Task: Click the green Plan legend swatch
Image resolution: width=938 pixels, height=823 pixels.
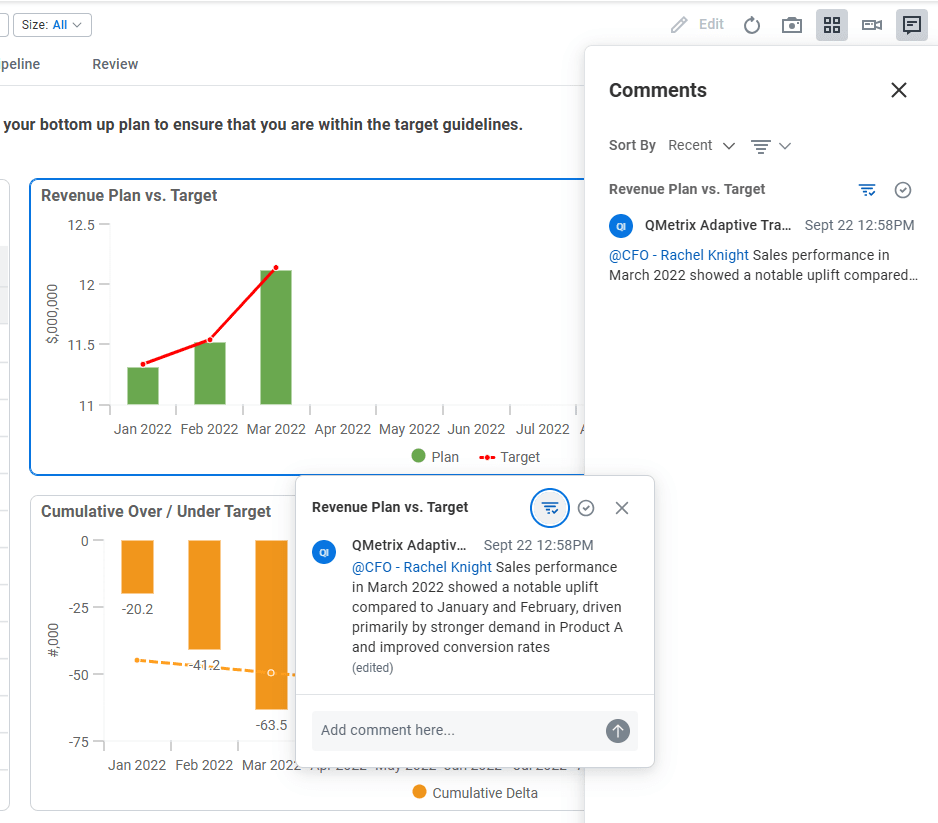Action: coord(419,457)
